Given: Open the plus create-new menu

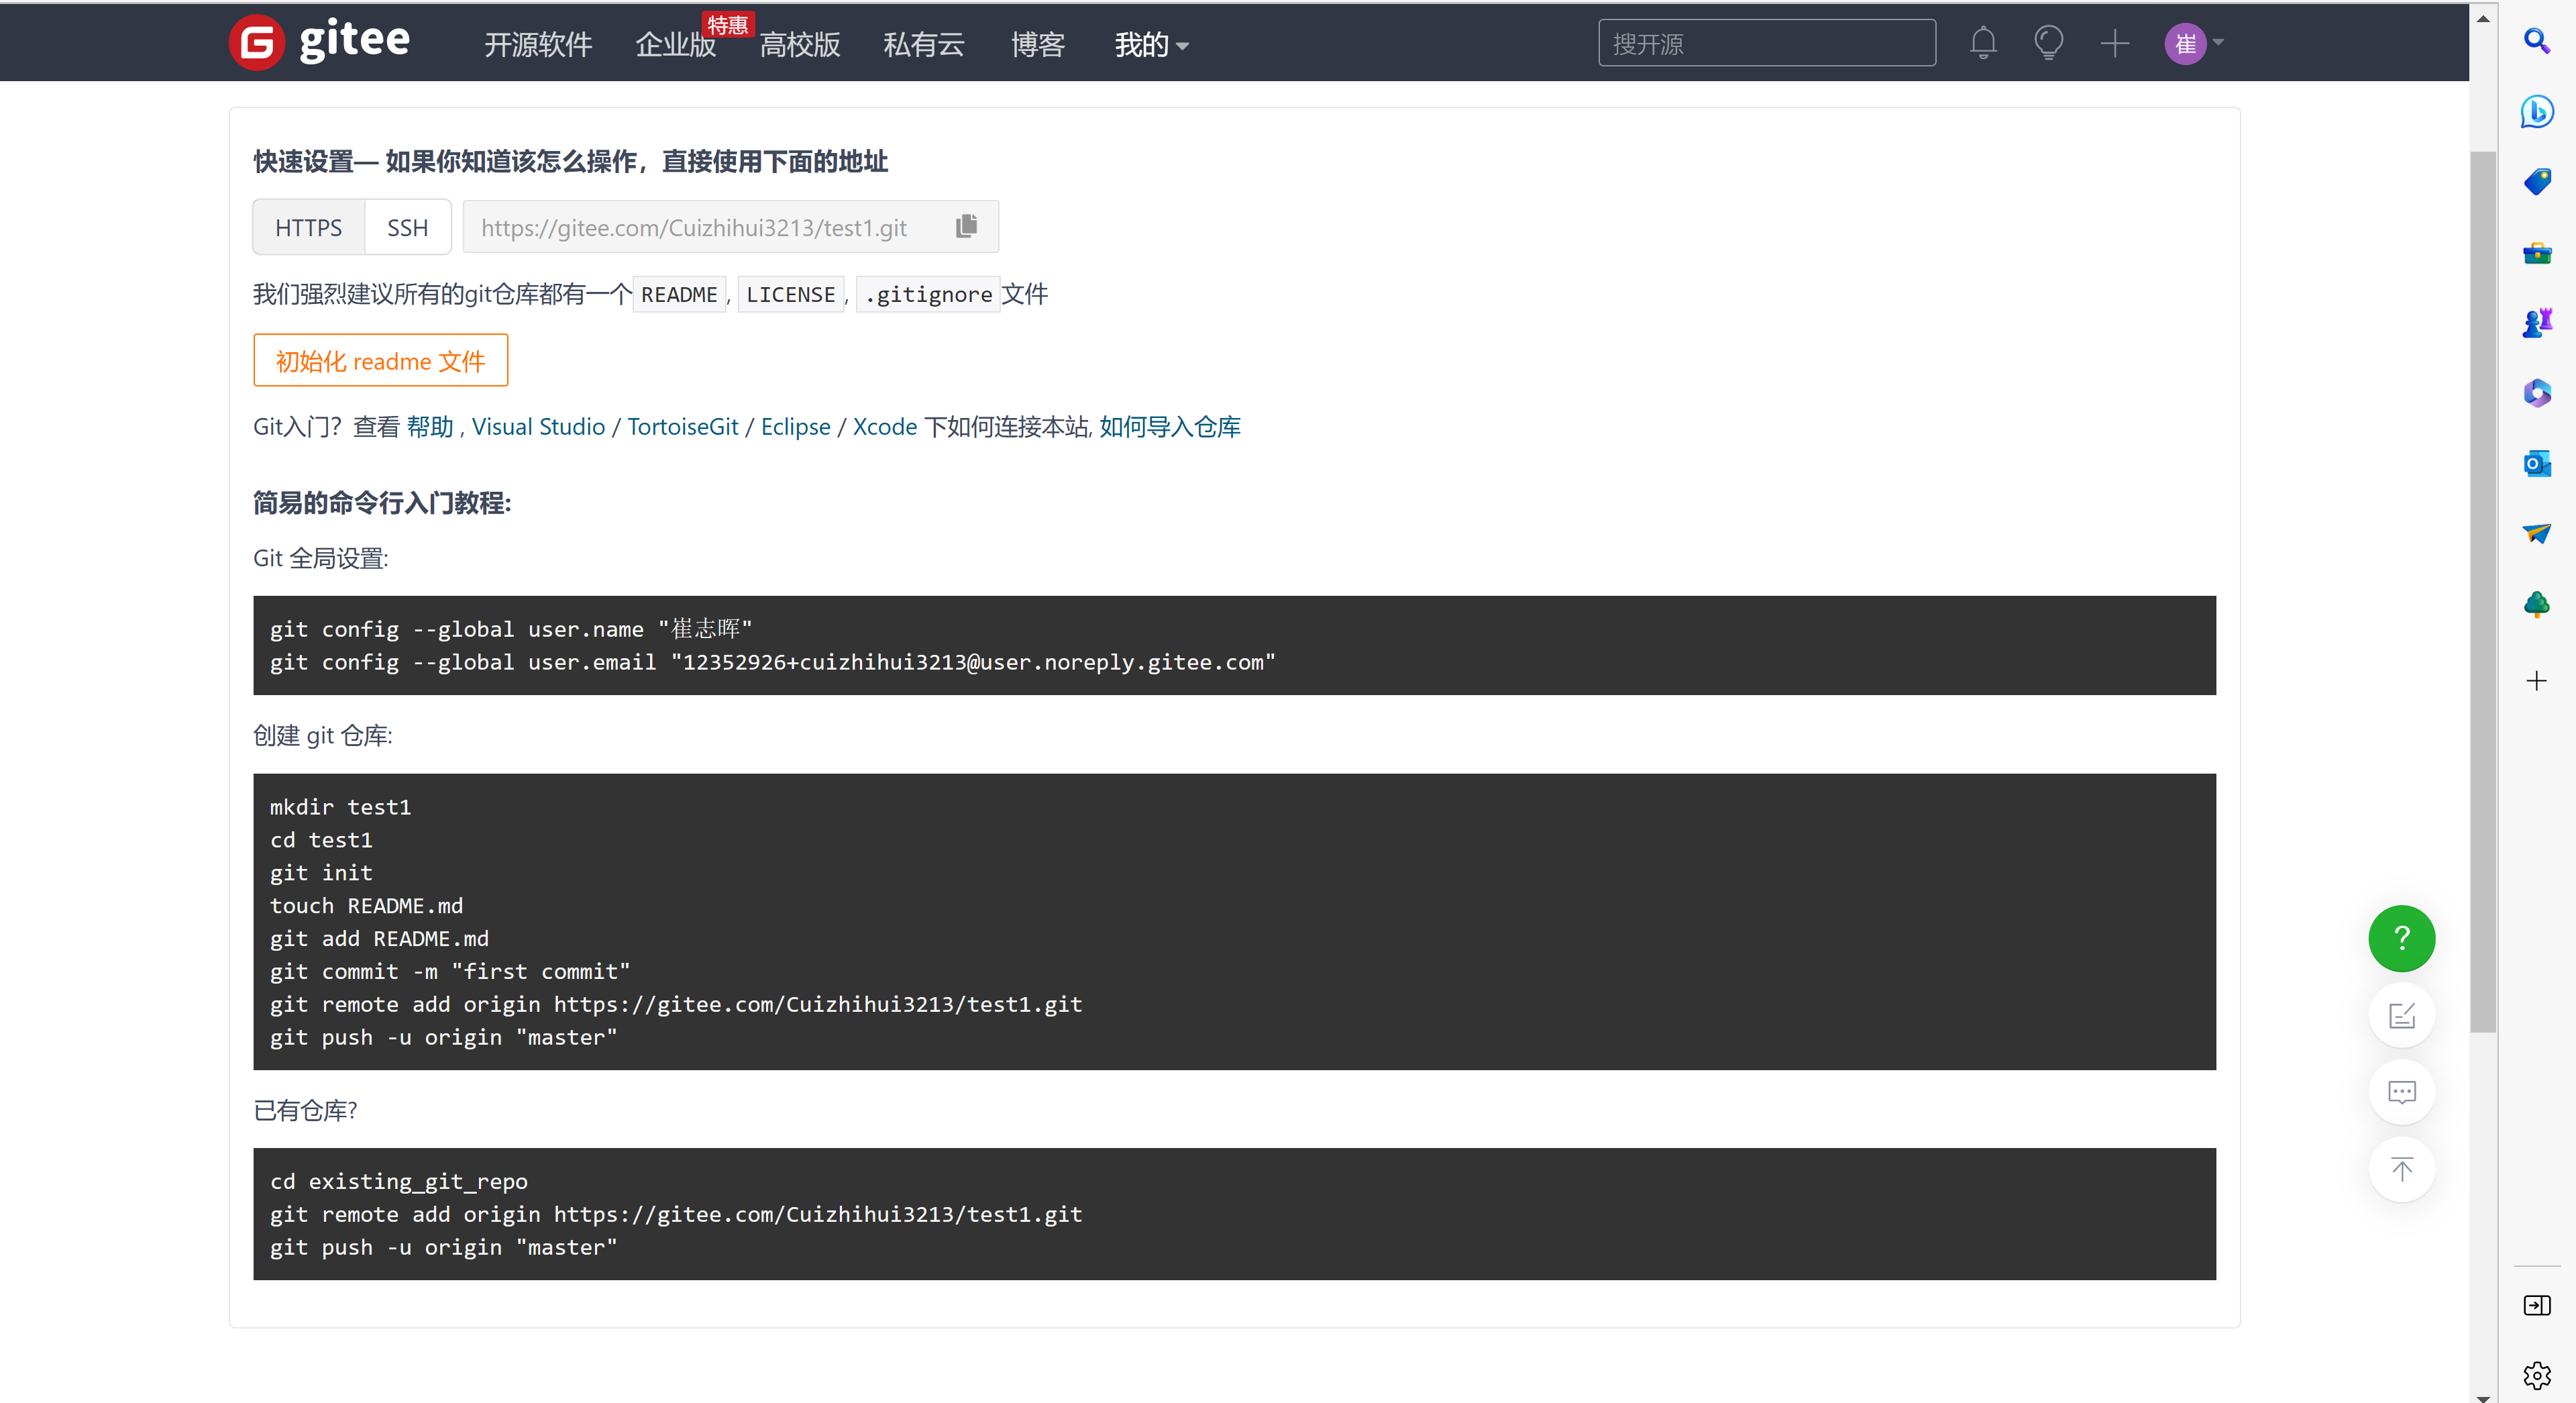Looking at the screenshot, I should pyautogui.click(x=2114, y=43).
